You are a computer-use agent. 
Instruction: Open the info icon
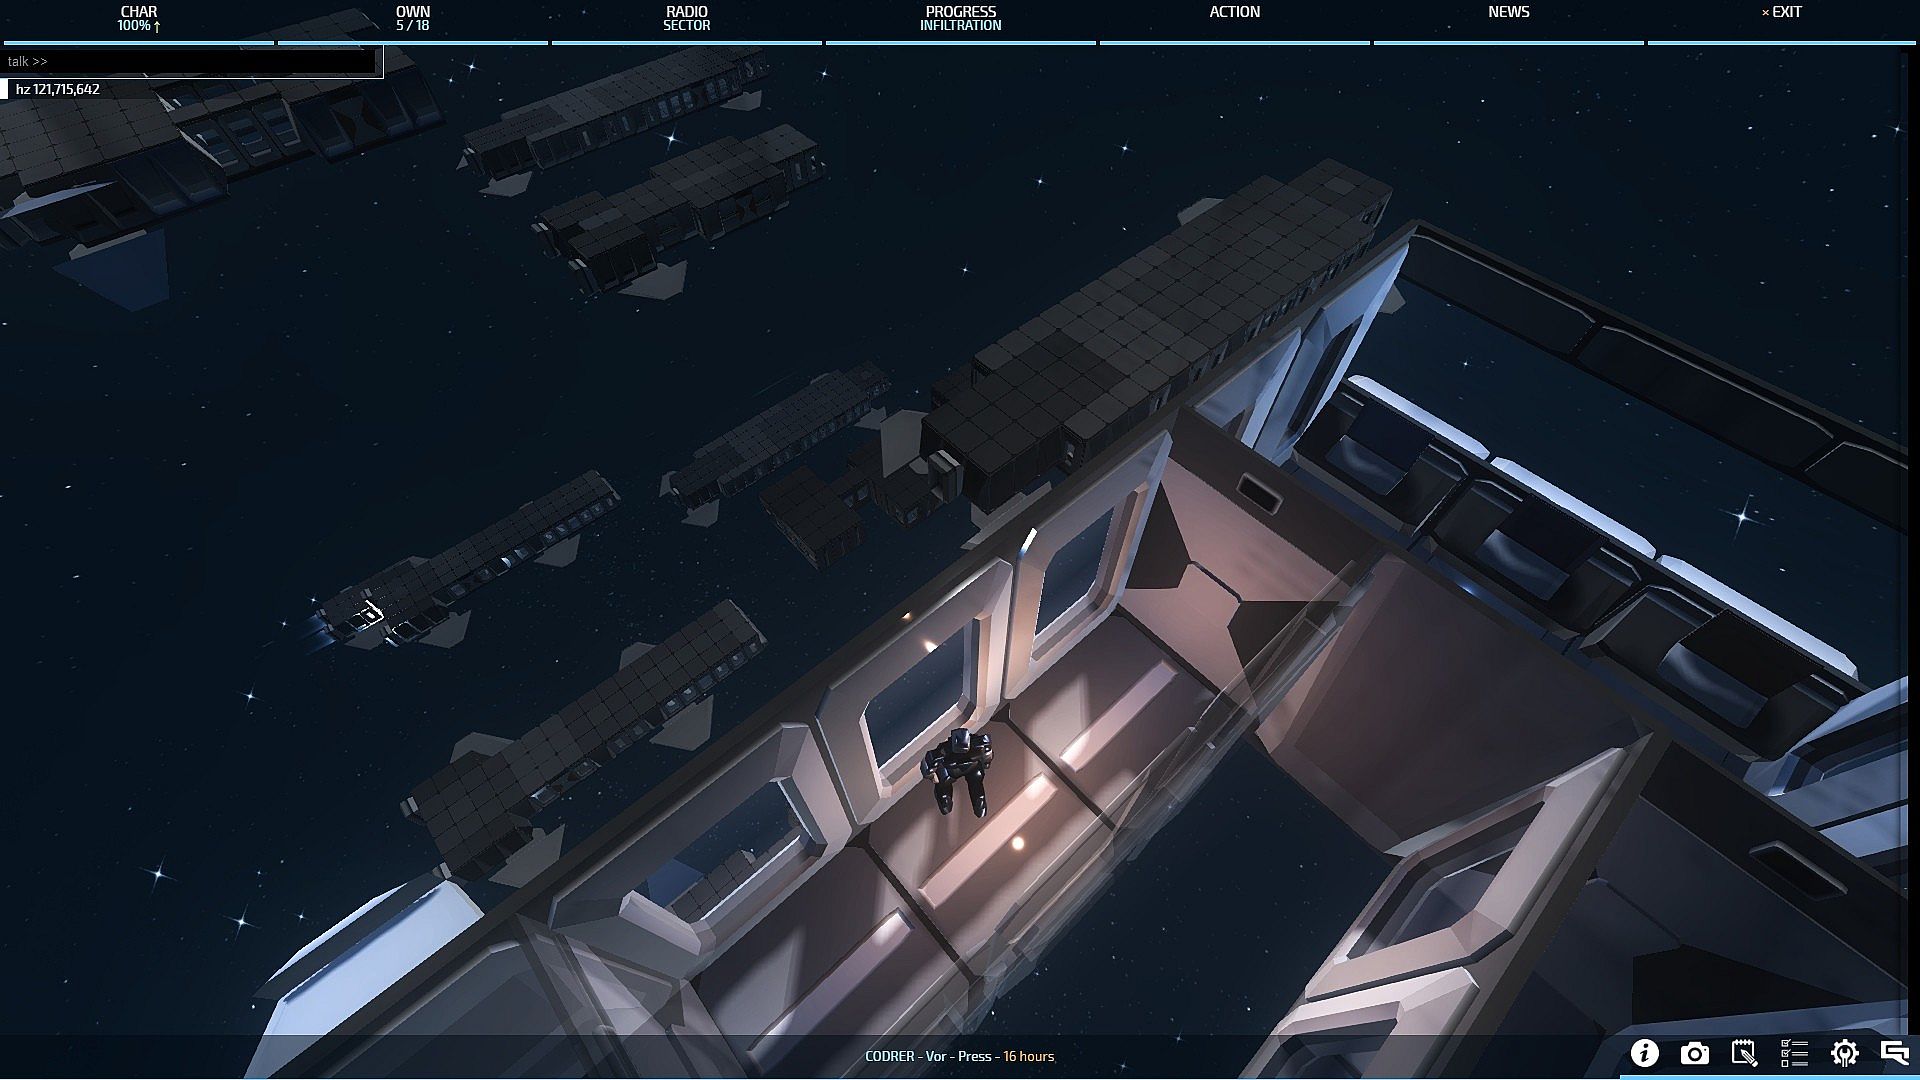click(x=1644, y=1053)
